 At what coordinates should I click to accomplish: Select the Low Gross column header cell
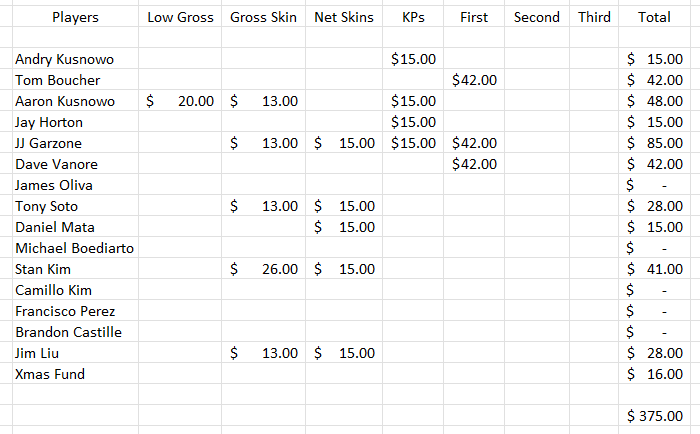180,17
